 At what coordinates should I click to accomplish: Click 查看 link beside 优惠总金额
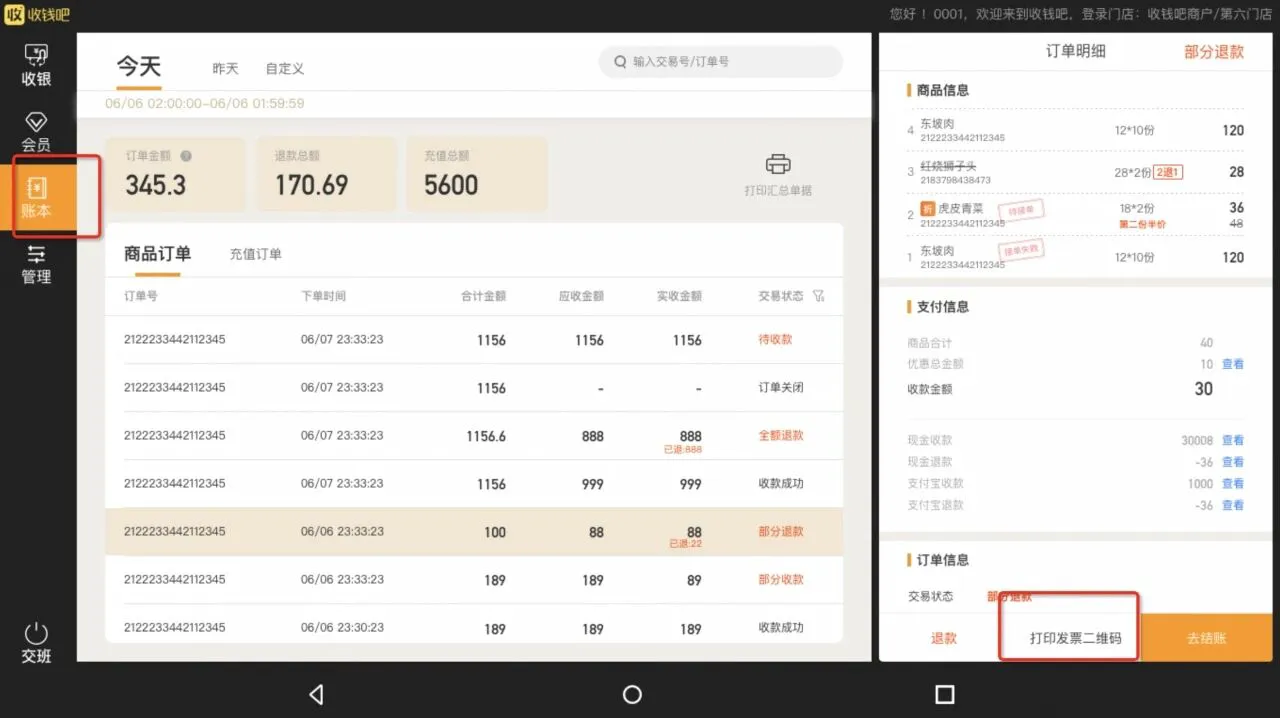pos(1233,364)
